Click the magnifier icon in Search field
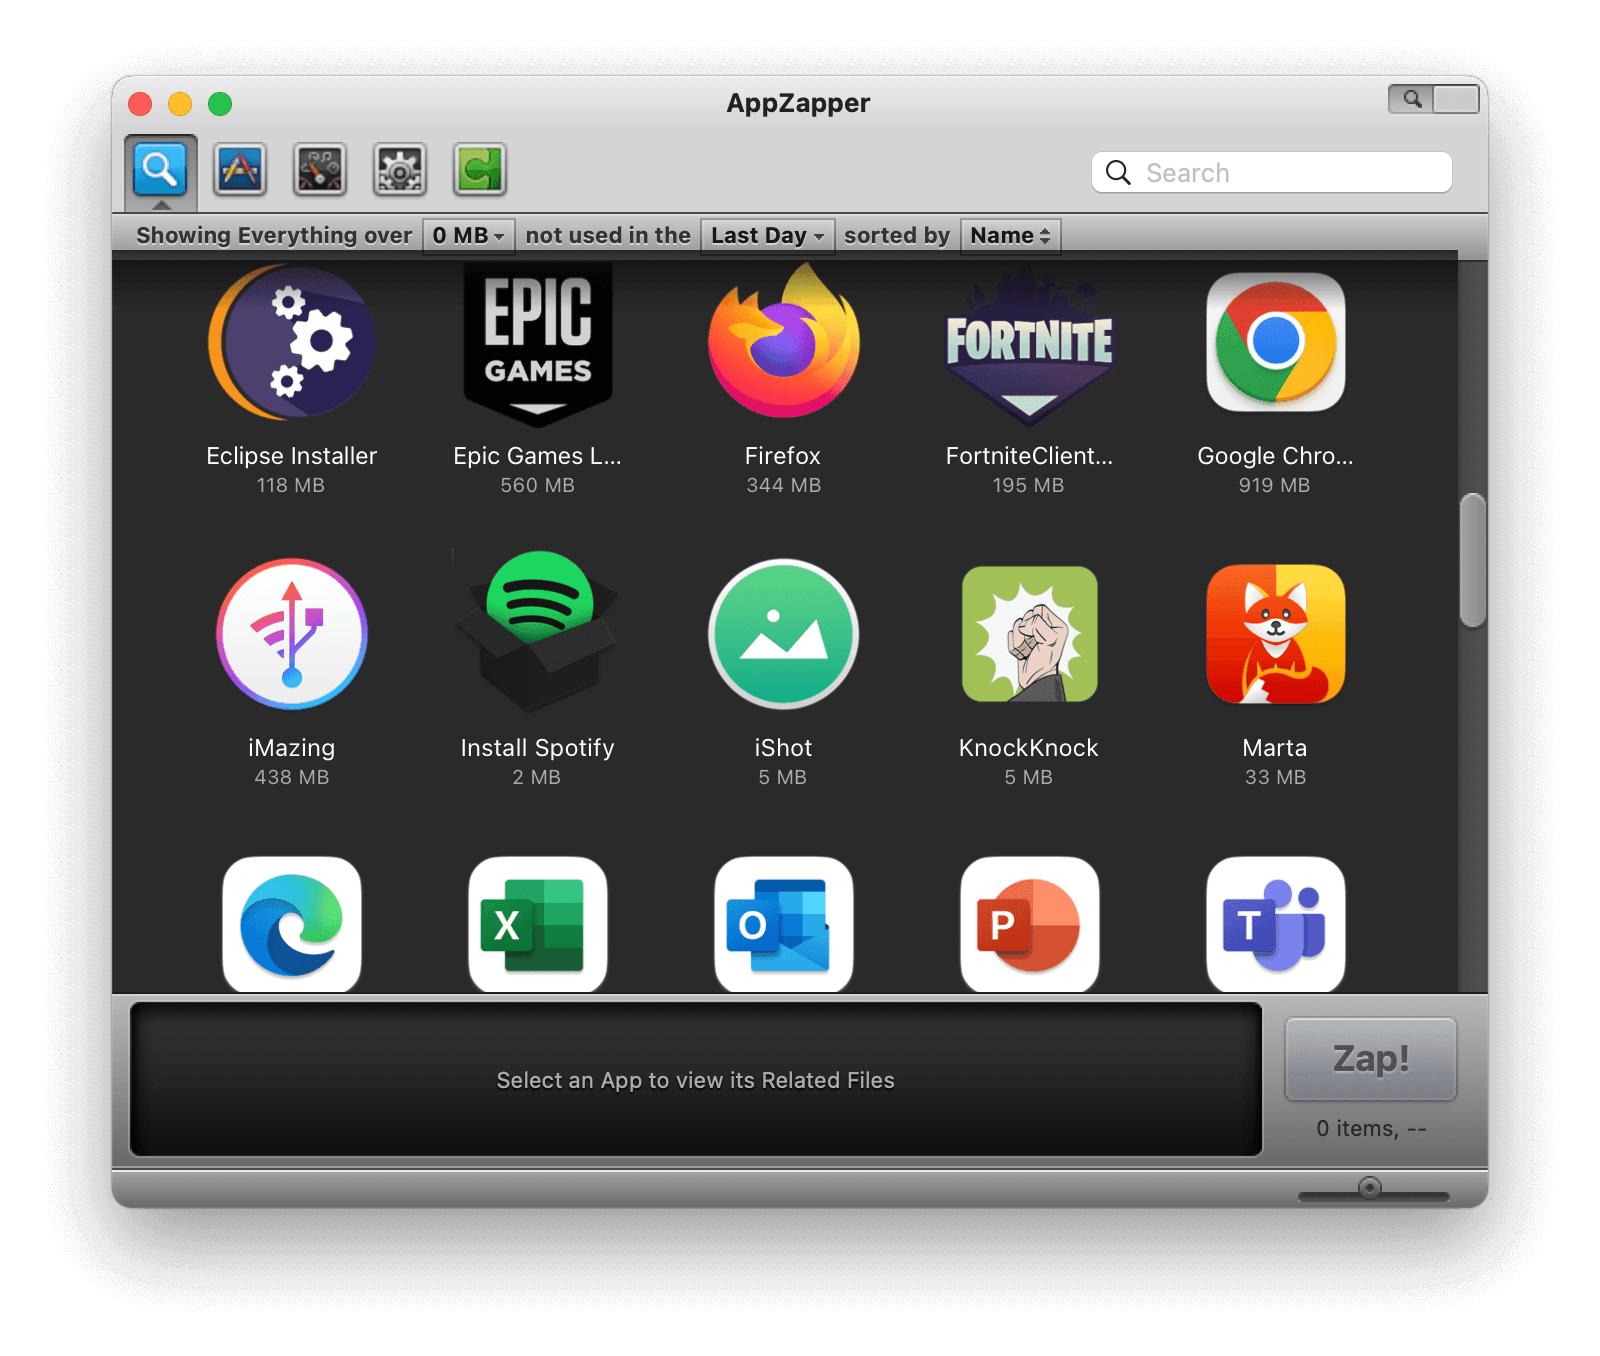Viewport: 1600px width, 1356px height. [1118, 173]
